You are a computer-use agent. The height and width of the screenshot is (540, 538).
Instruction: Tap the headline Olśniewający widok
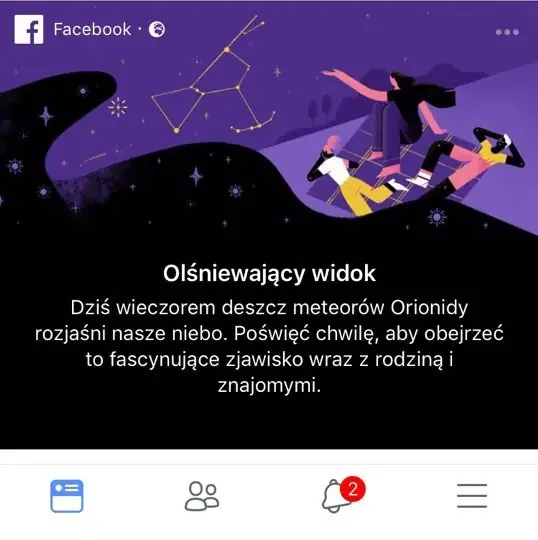click(x=269, y=274)
